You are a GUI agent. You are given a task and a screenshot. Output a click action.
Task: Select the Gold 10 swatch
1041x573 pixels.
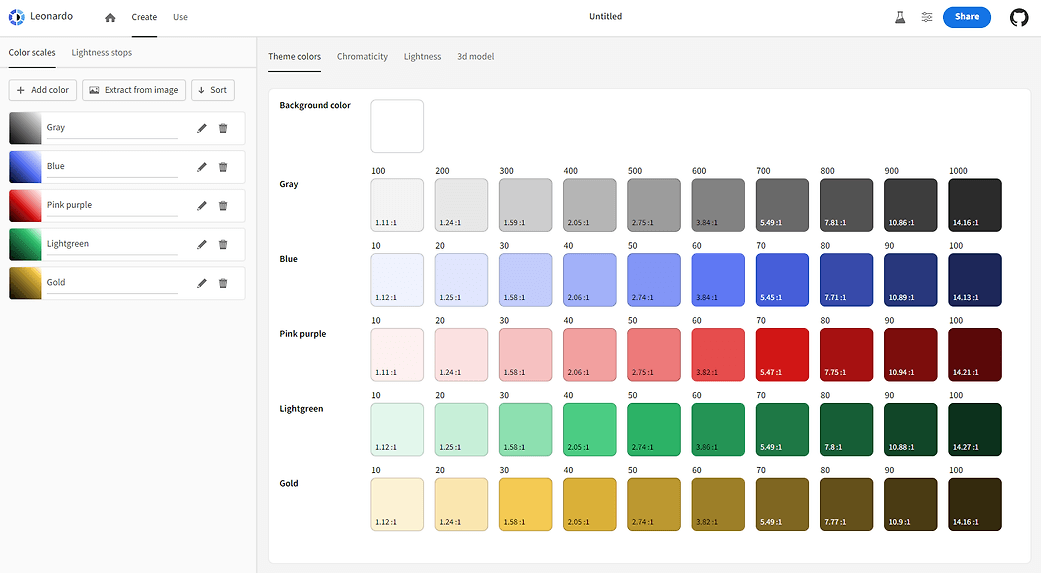click(x=397, y=505)
